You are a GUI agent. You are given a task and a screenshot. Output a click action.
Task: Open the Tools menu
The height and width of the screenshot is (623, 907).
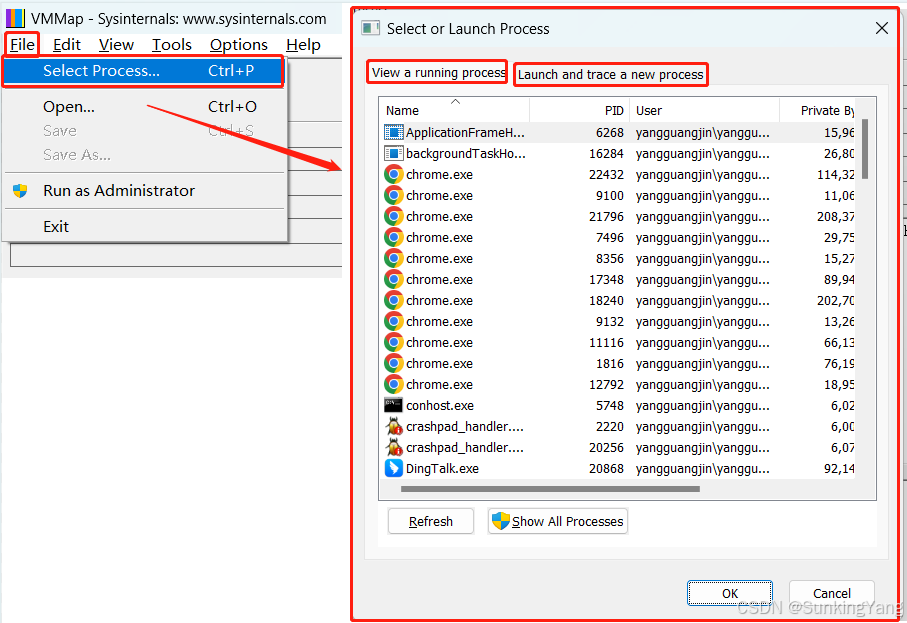tap(172, 45)
